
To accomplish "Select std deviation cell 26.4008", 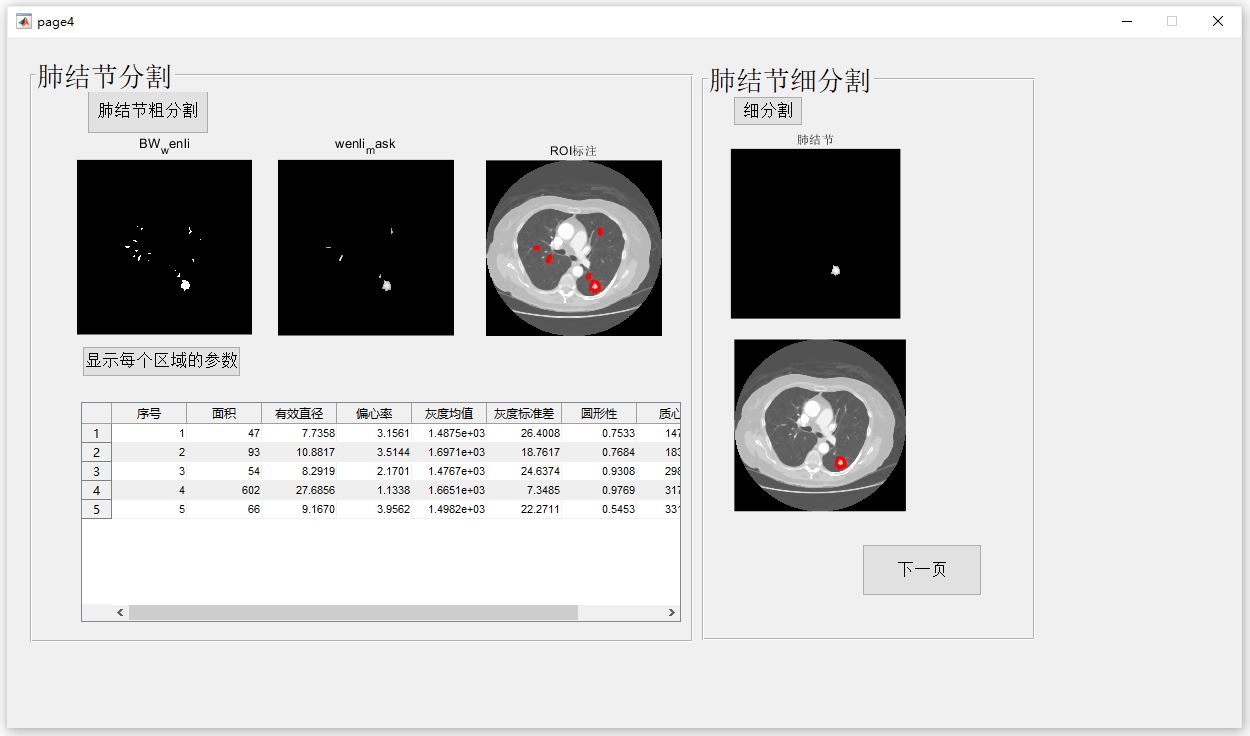I will [524, 433].
